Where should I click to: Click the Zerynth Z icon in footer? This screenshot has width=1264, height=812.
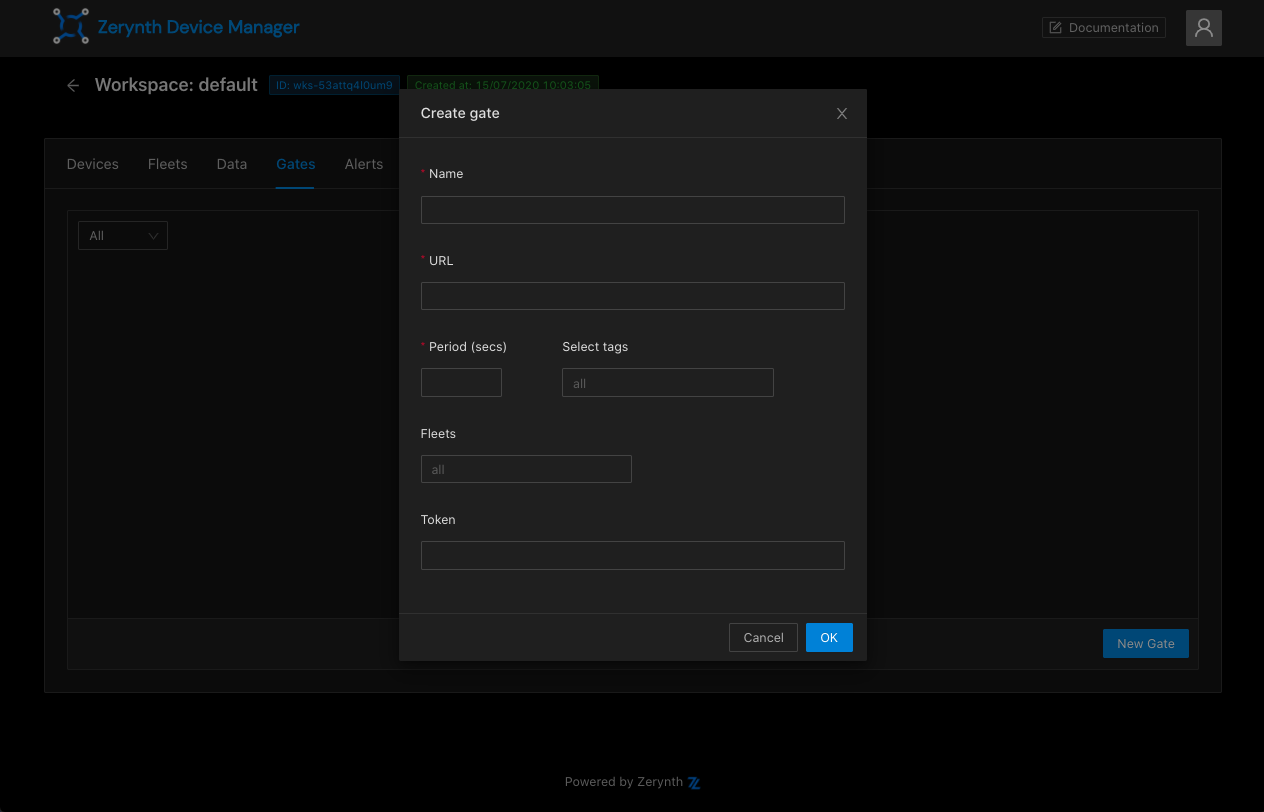pos(694,783)
